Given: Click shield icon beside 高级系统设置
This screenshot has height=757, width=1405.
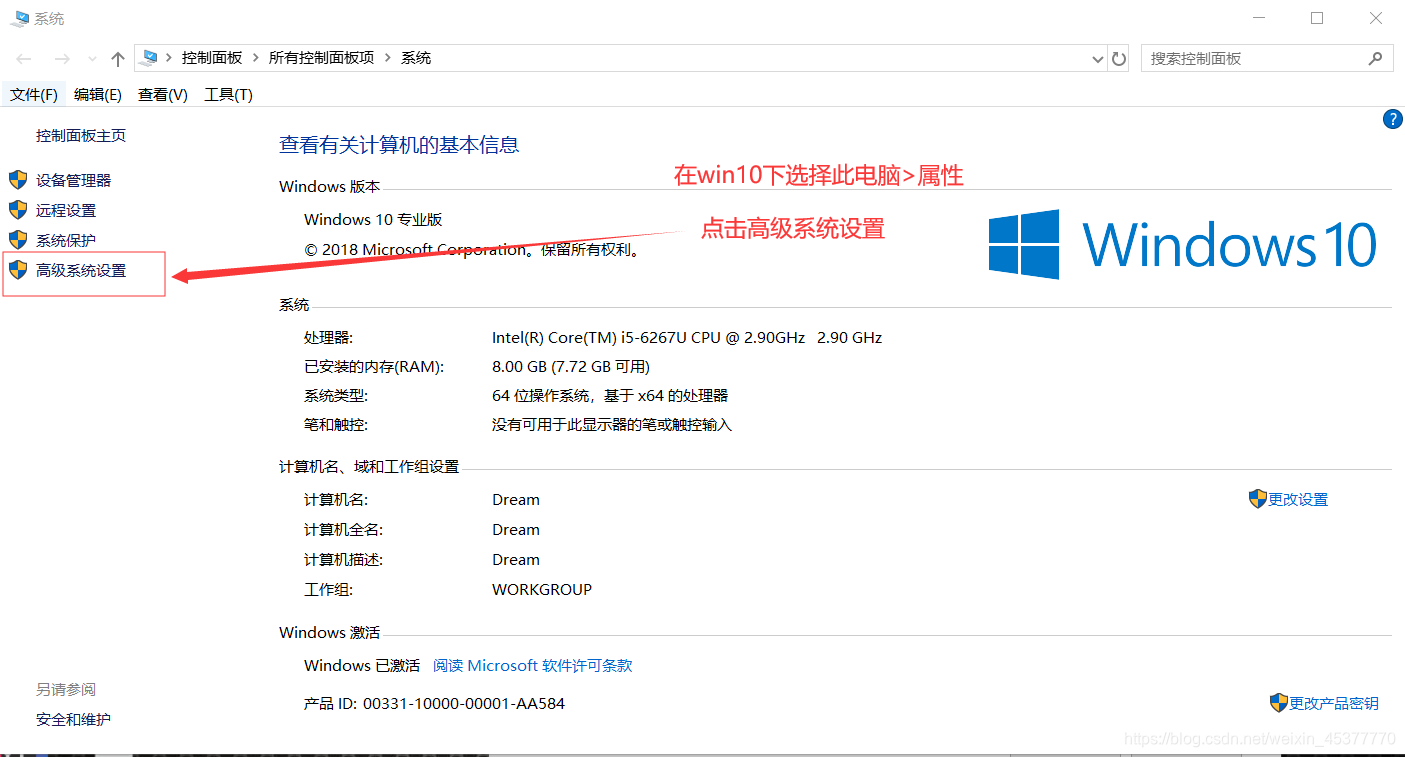Looking at the screenshot, I should (x=18, y=270).
